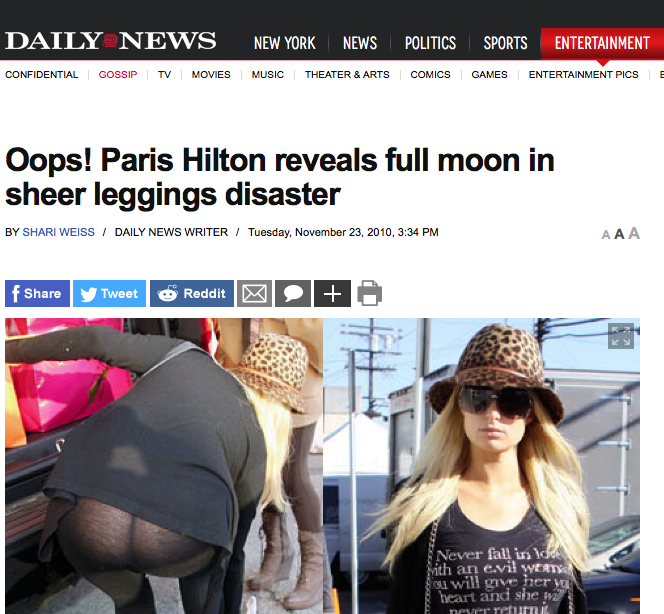Image resolution: width=664 pixels, height=614 pixels.
Task: Open the Entertainment section tab
Action: tap(602, 43)
